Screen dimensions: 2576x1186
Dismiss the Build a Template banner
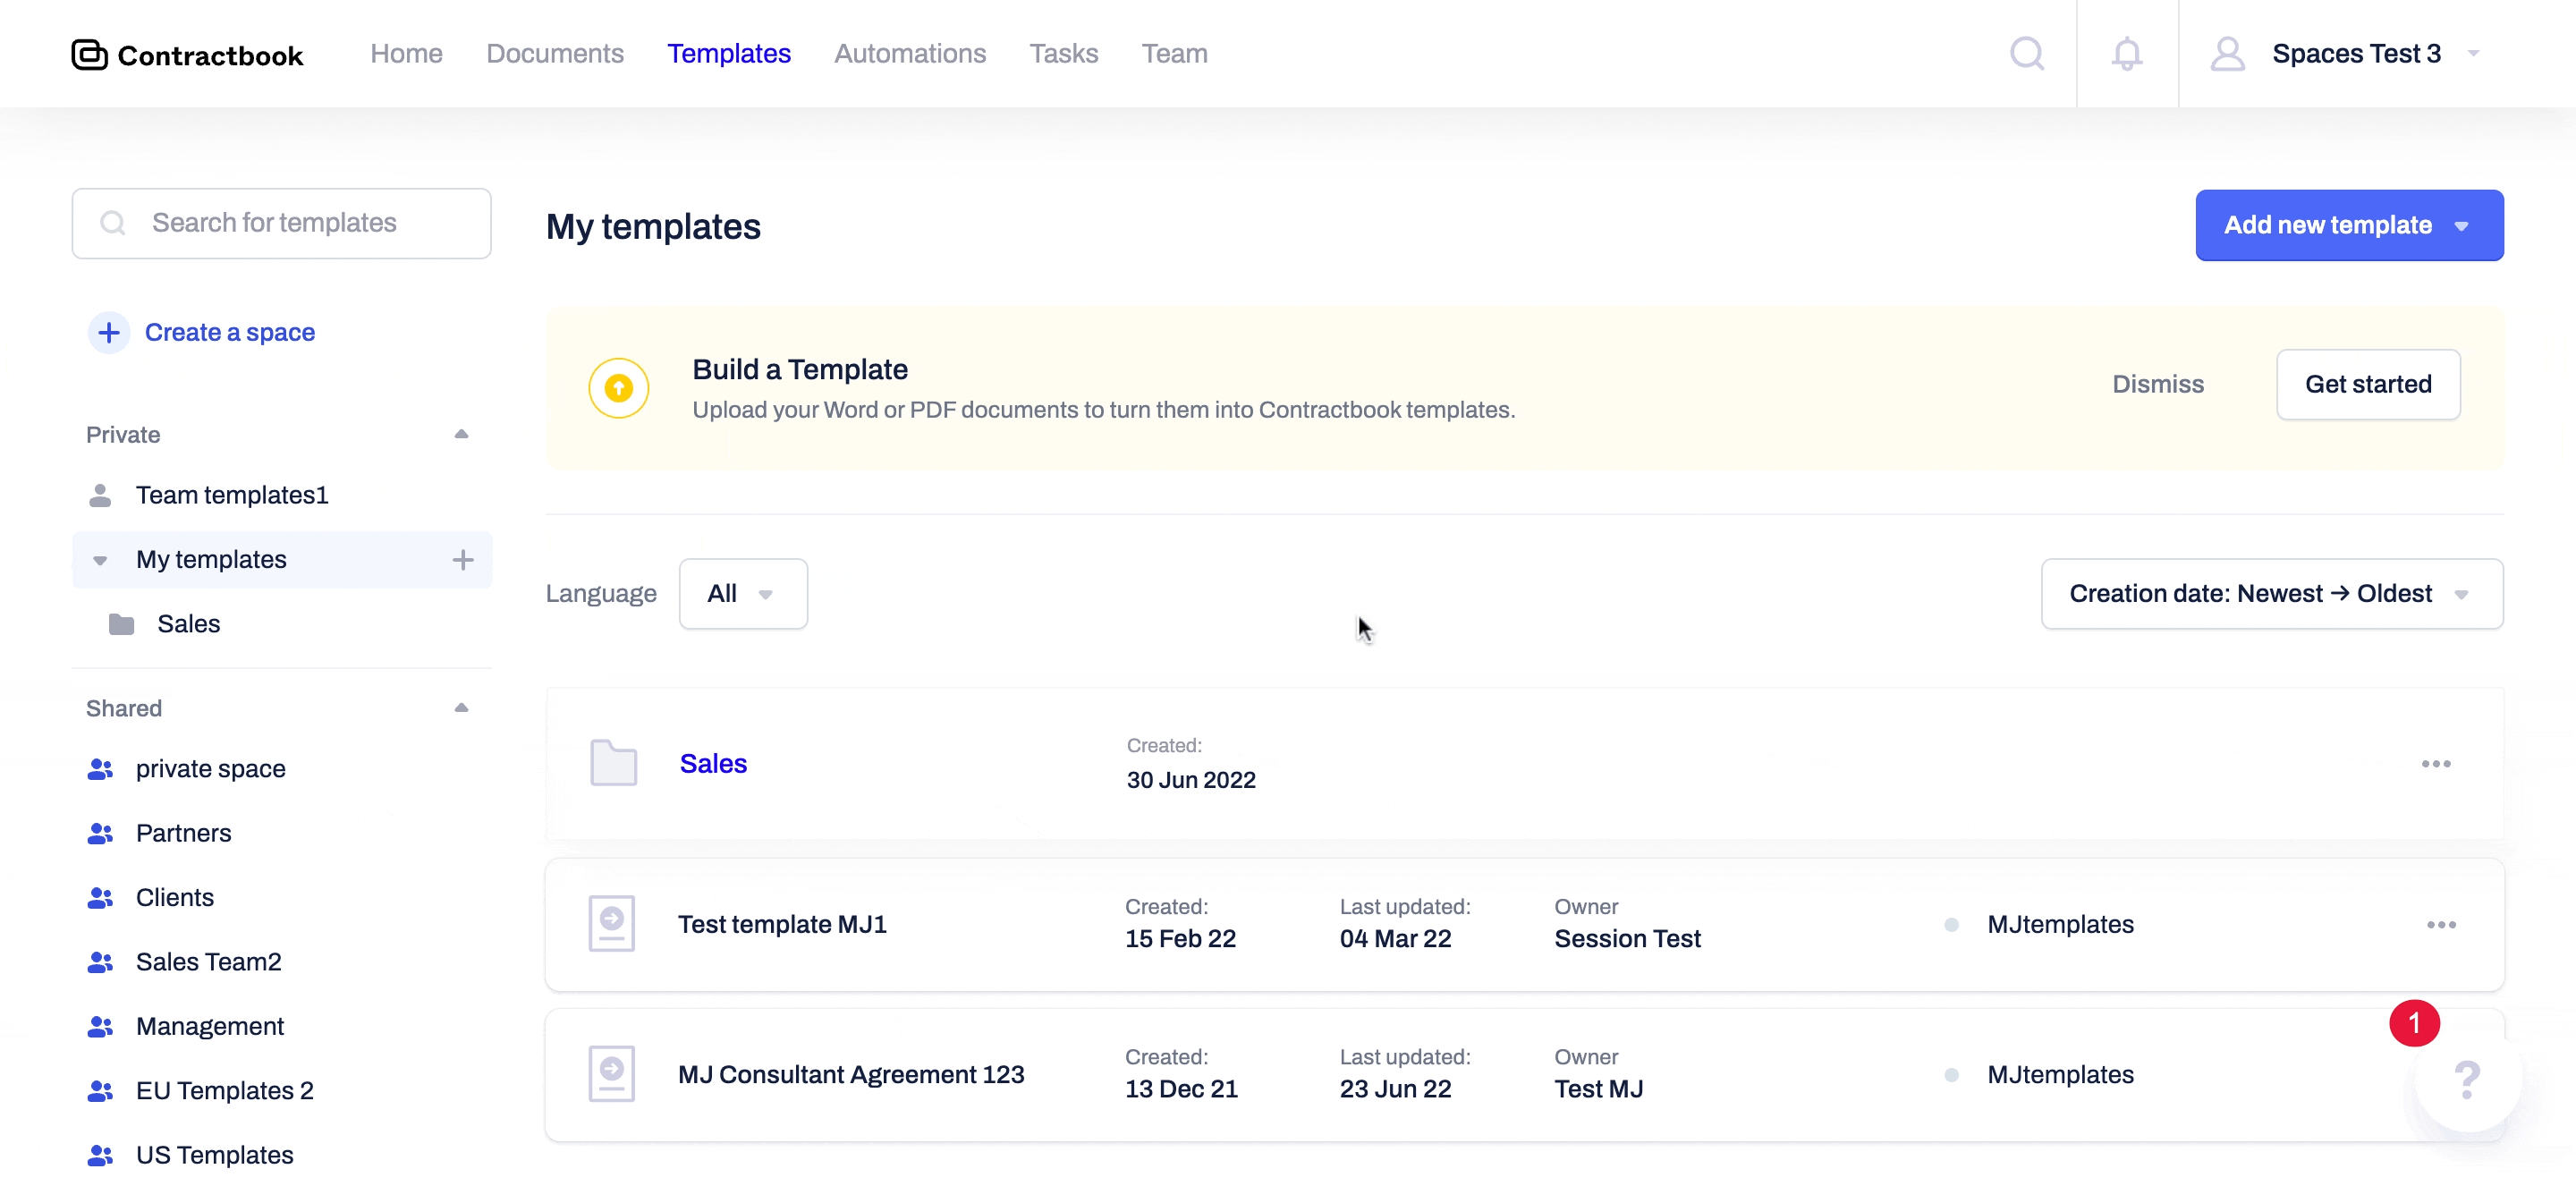click(x=2158, y=384)
